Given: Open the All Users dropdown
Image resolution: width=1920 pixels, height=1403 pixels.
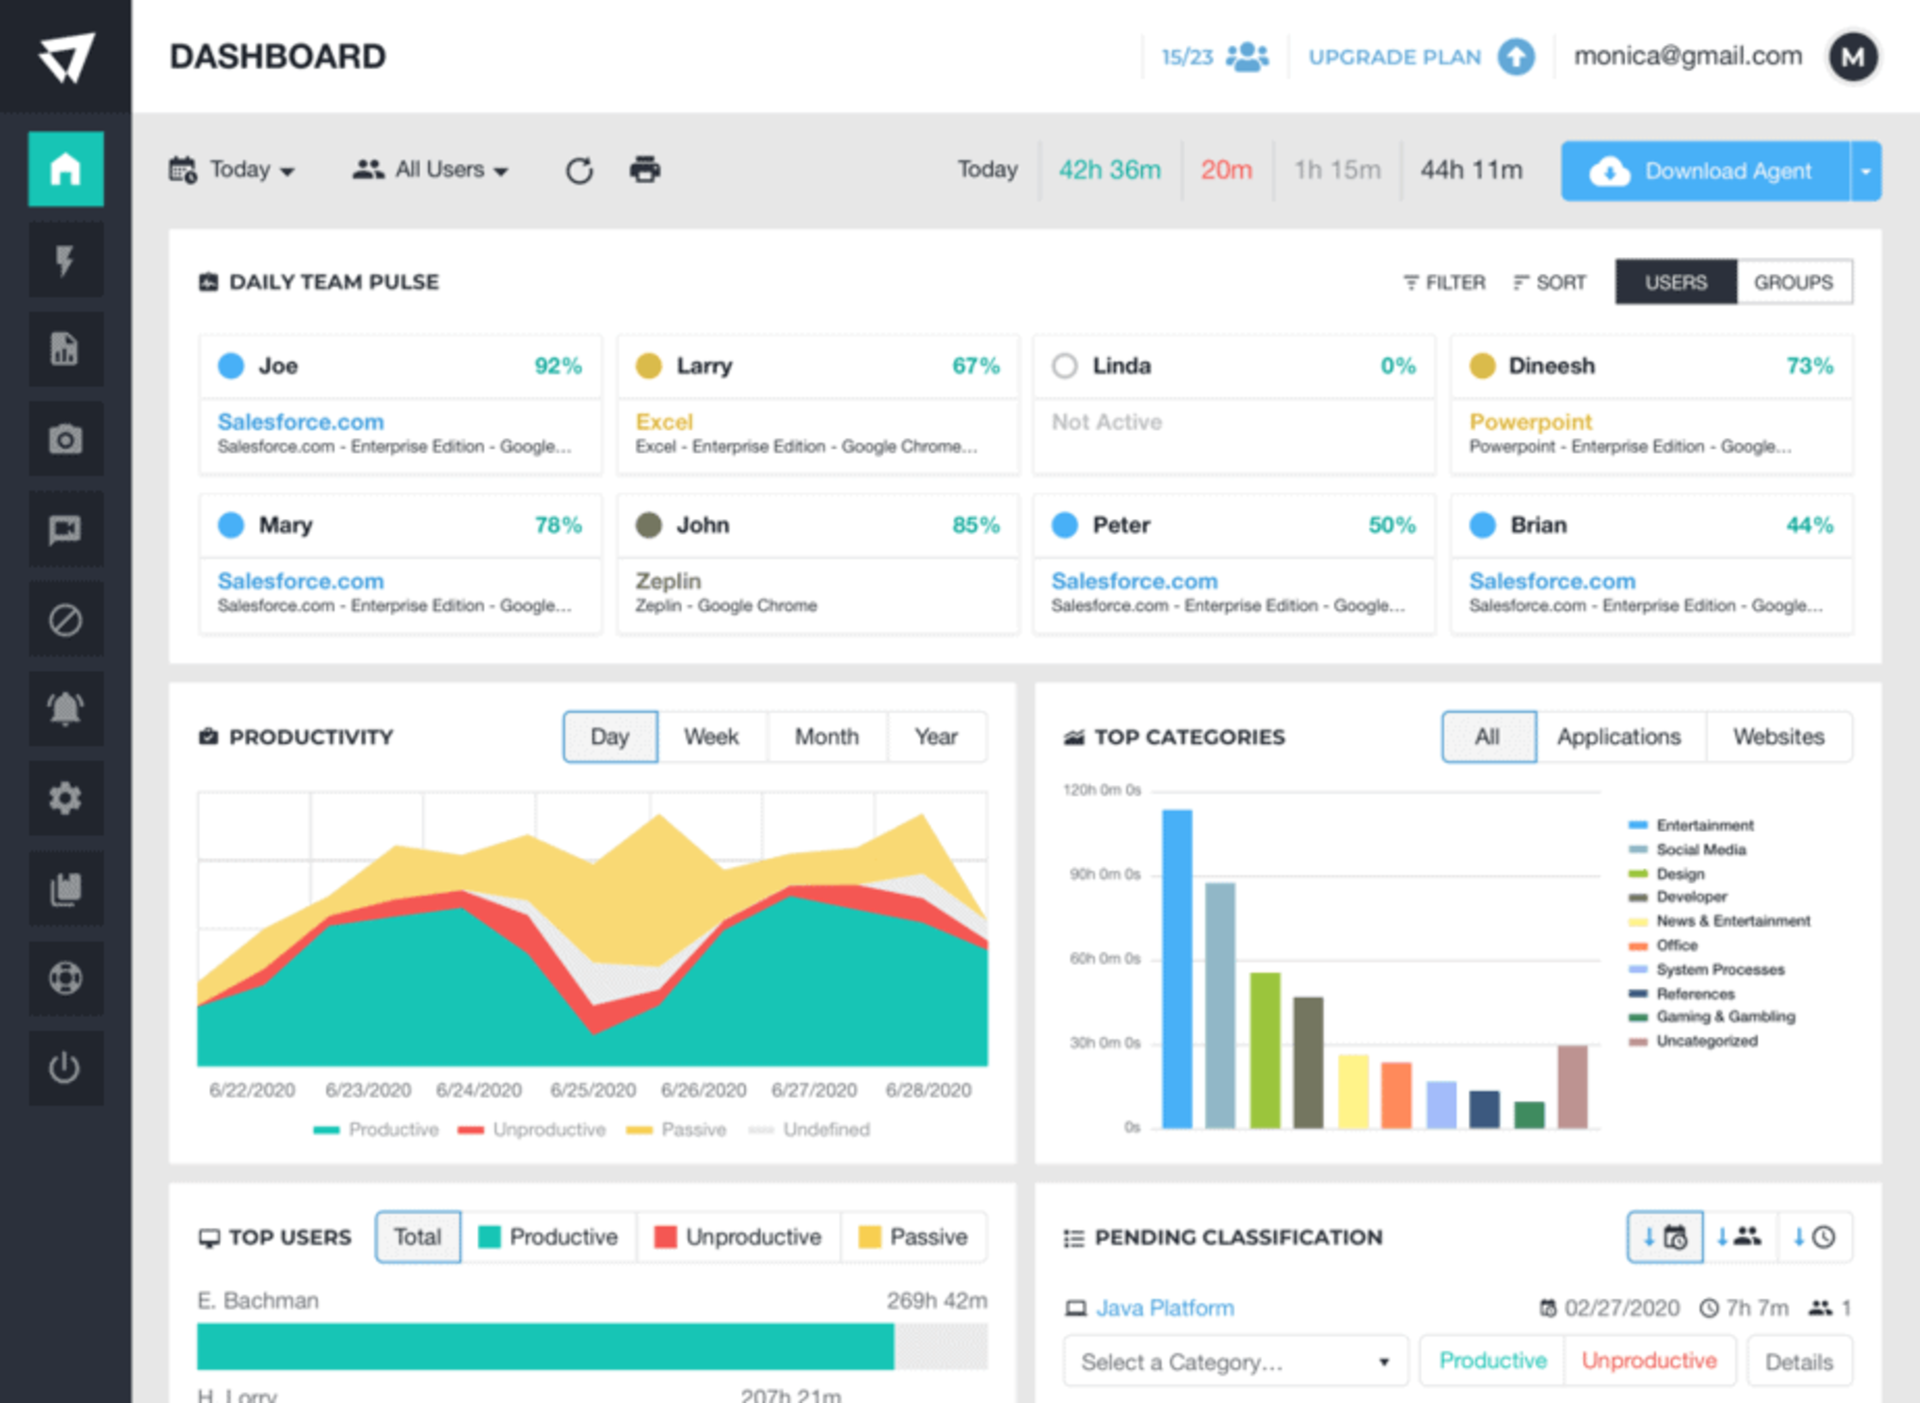Looking at the screenshot, I should (430, 170).
